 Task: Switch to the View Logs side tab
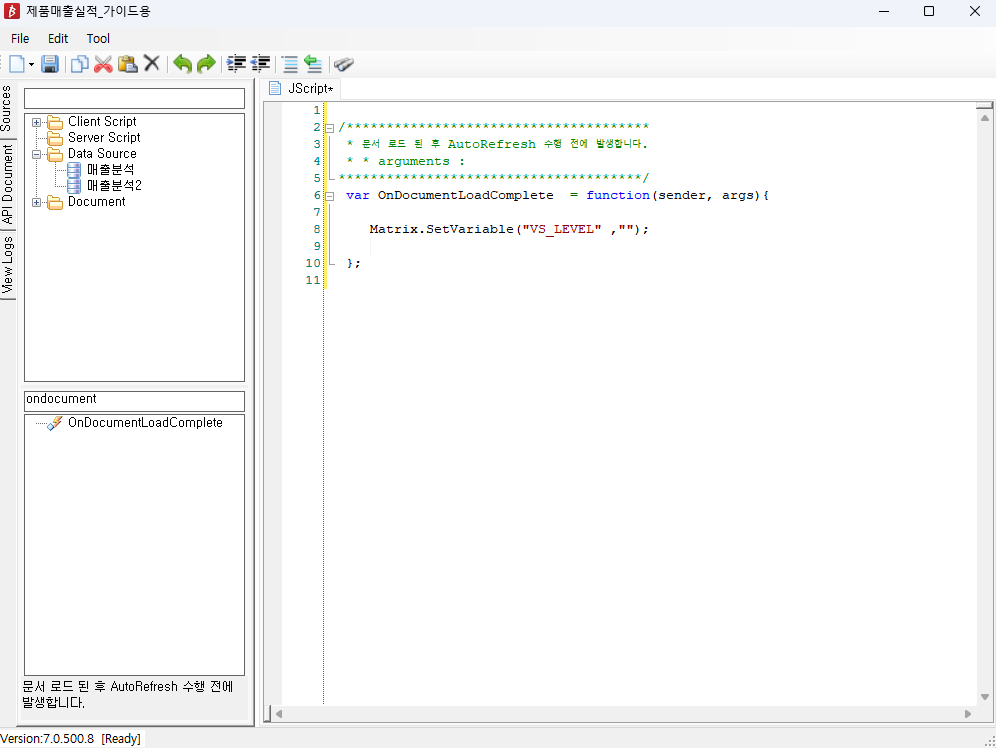coord(7,264)
